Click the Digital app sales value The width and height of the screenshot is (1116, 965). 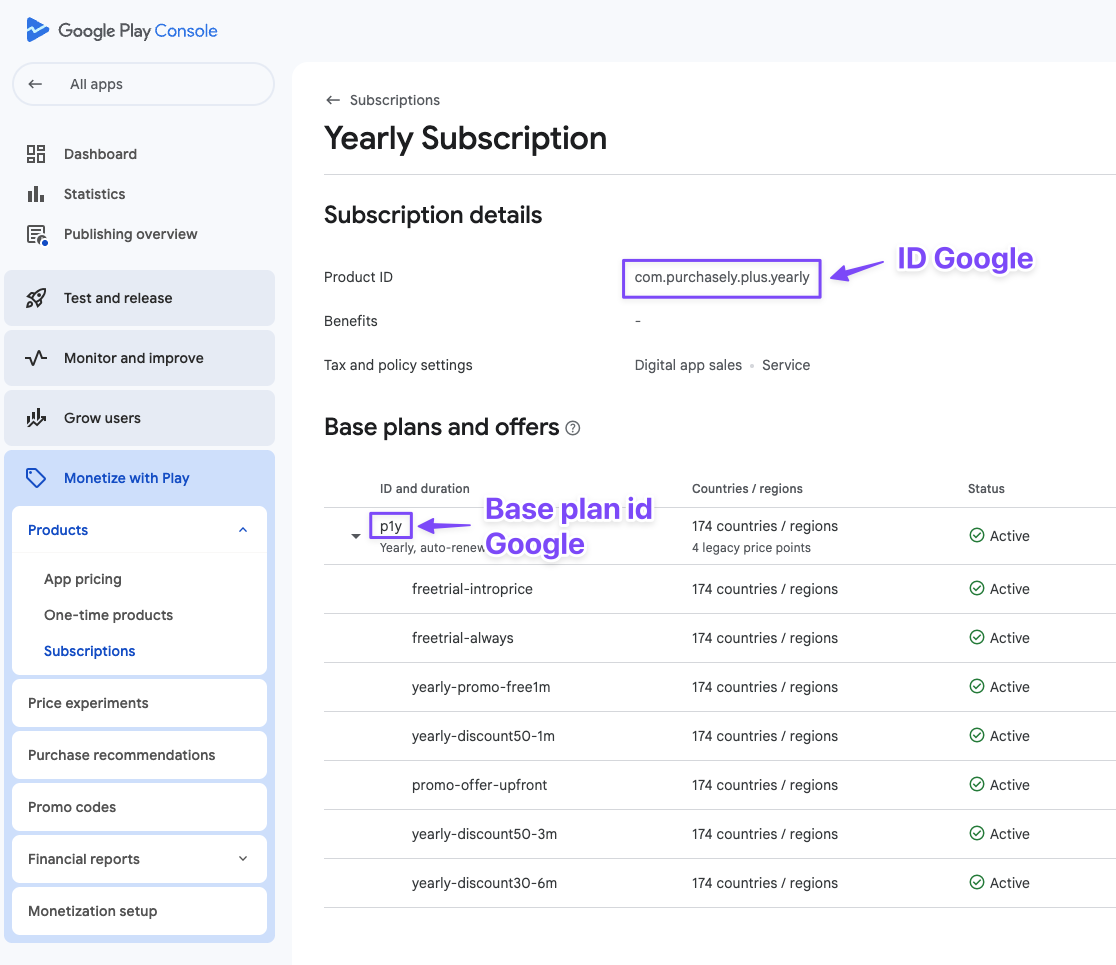pos(688,365)
